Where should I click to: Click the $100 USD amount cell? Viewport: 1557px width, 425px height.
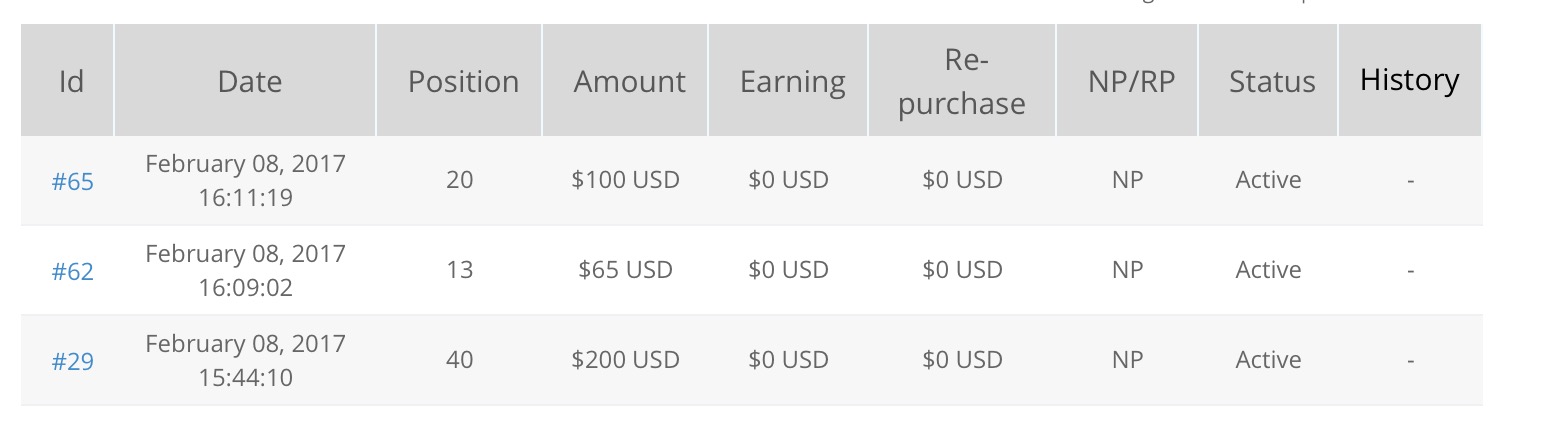tap(625, 180)
